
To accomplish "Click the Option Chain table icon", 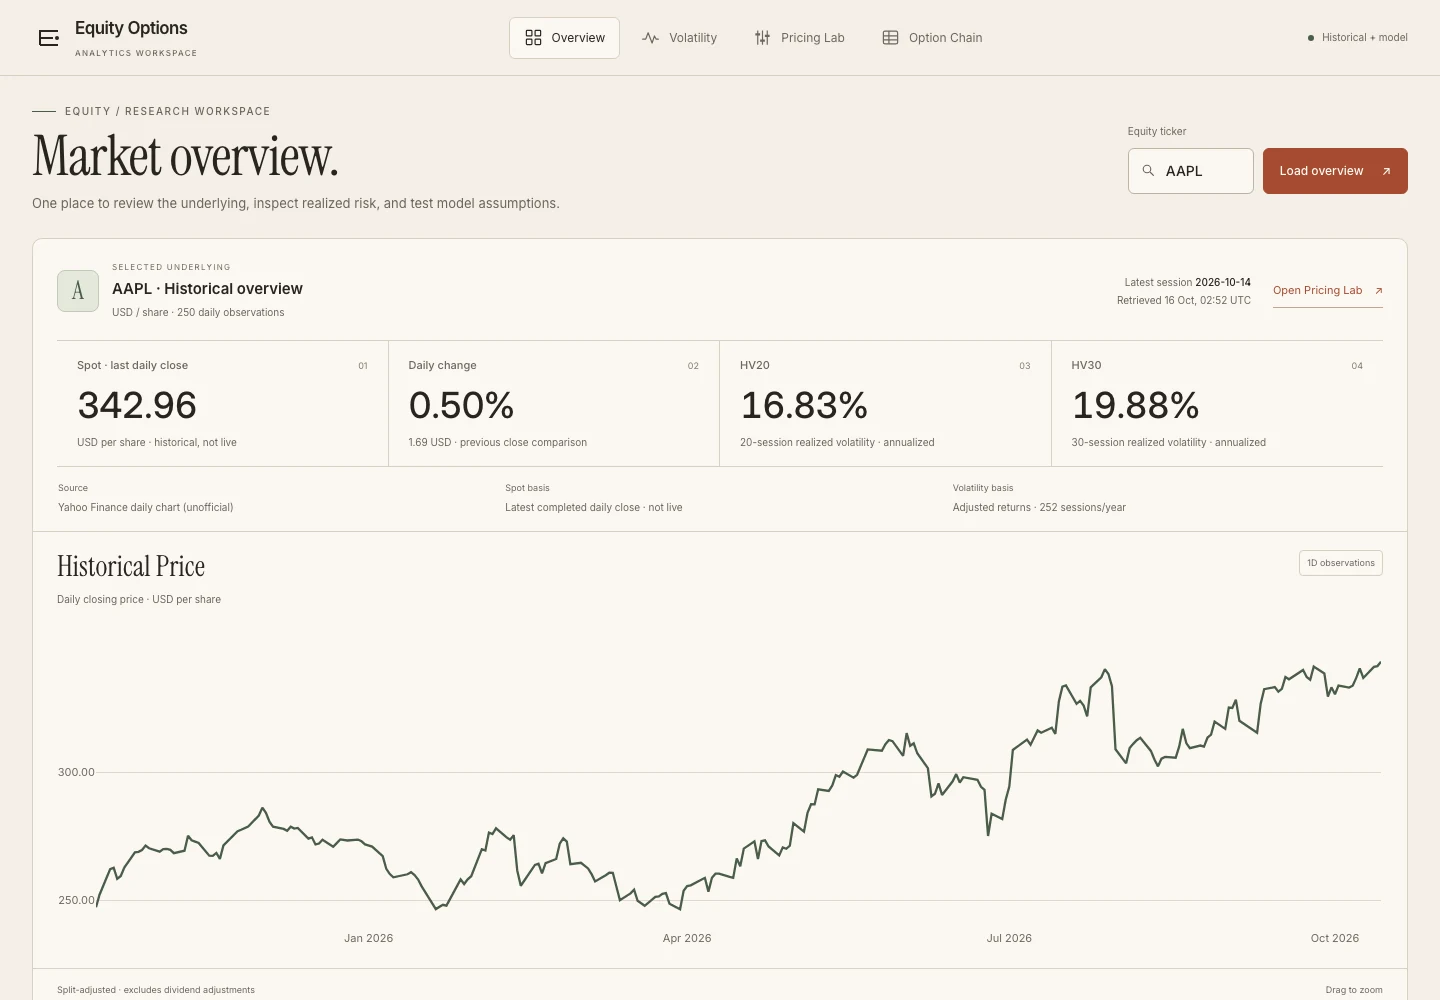I will tap(890, 38).
